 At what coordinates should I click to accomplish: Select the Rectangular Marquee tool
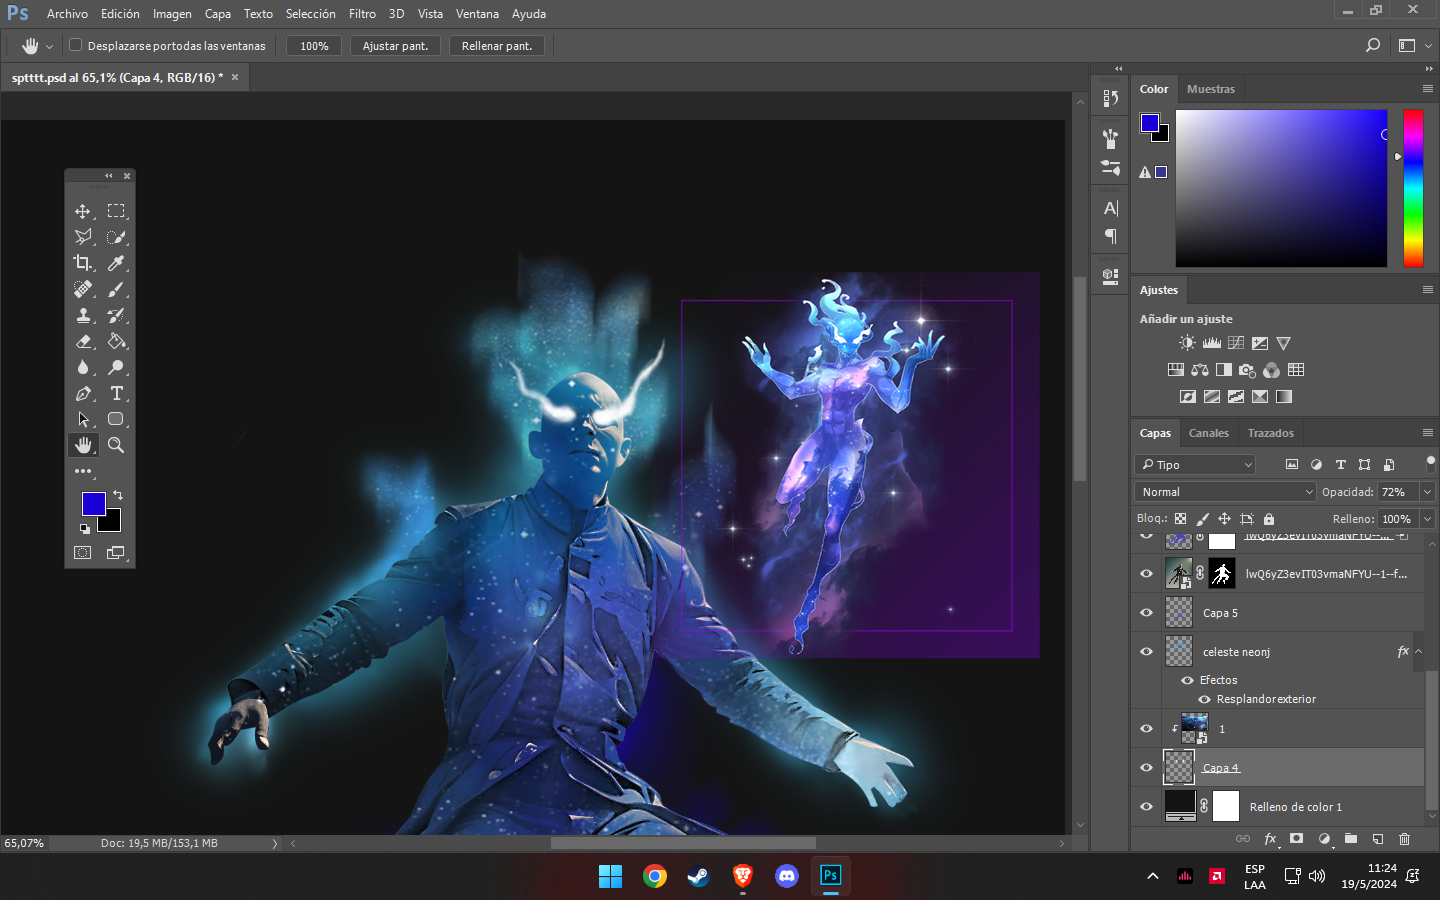pos(116,211)
